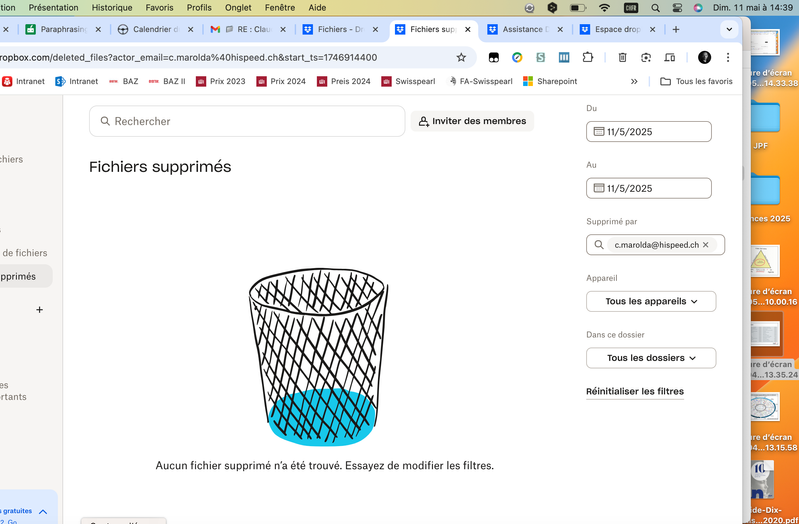Open the Historique menu
The width and height of the screenshot is (799, 524).
[111, 7]
